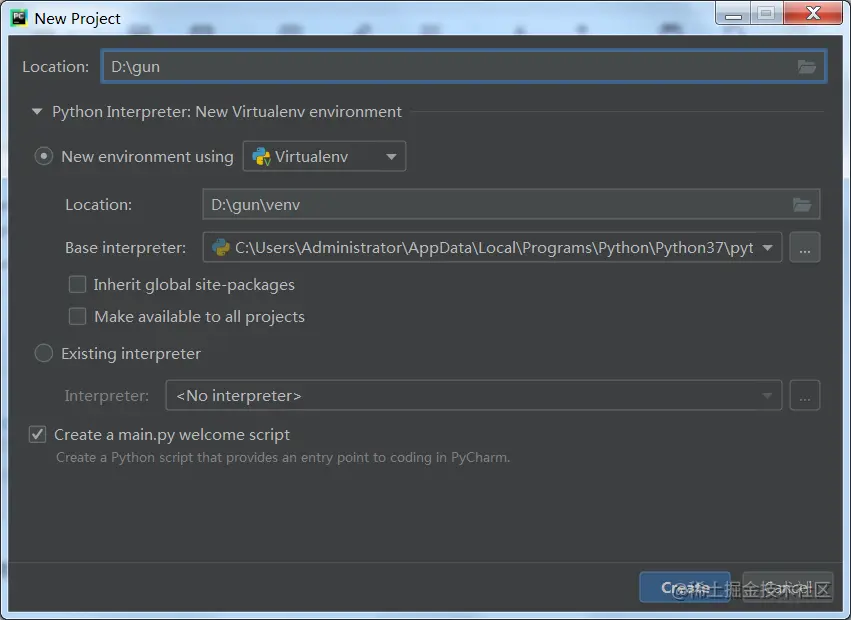Click project Location field D:\gun

[463, 66]
